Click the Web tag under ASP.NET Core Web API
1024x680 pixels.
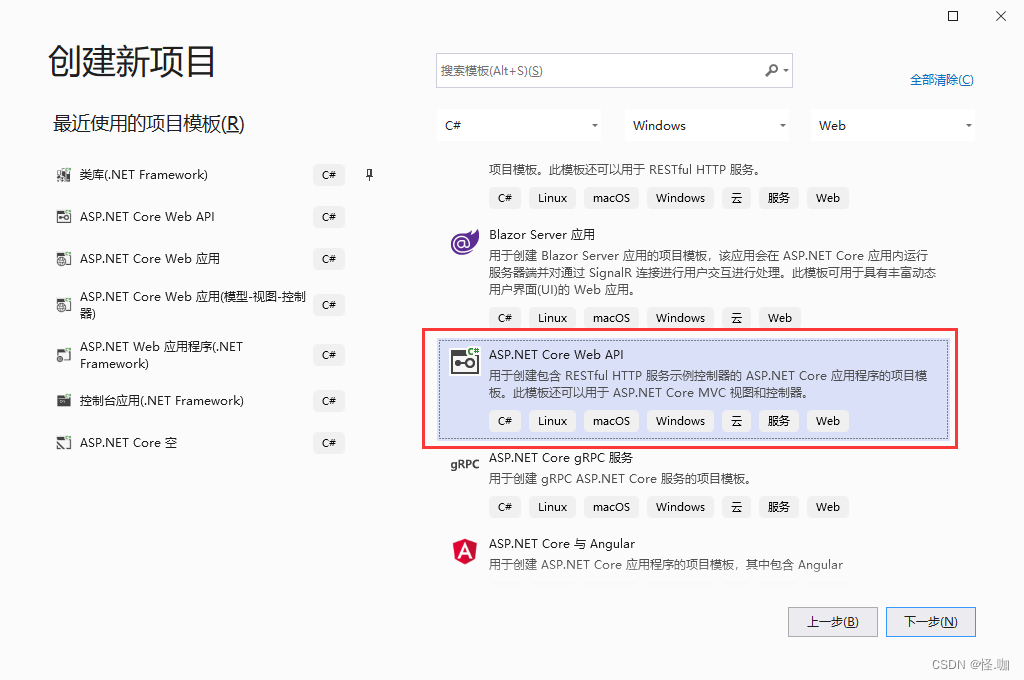[827, 421]
